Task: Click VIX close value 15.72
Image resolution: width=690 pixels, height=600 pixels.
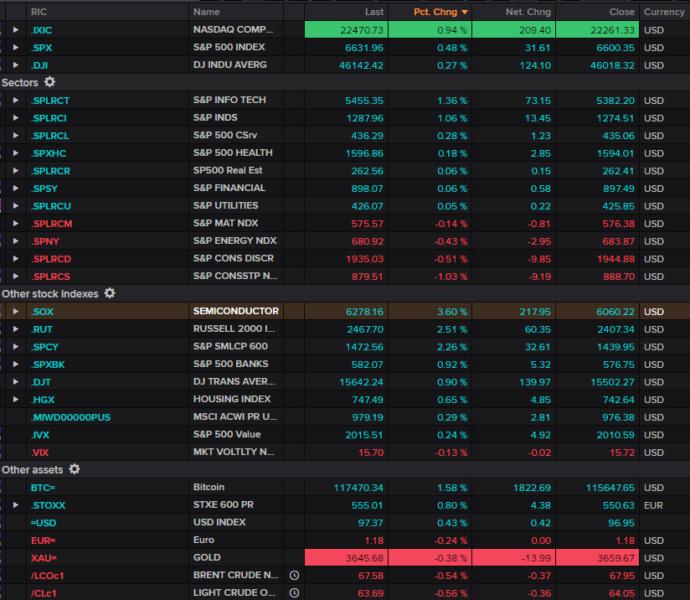Action: pos(622,453)
